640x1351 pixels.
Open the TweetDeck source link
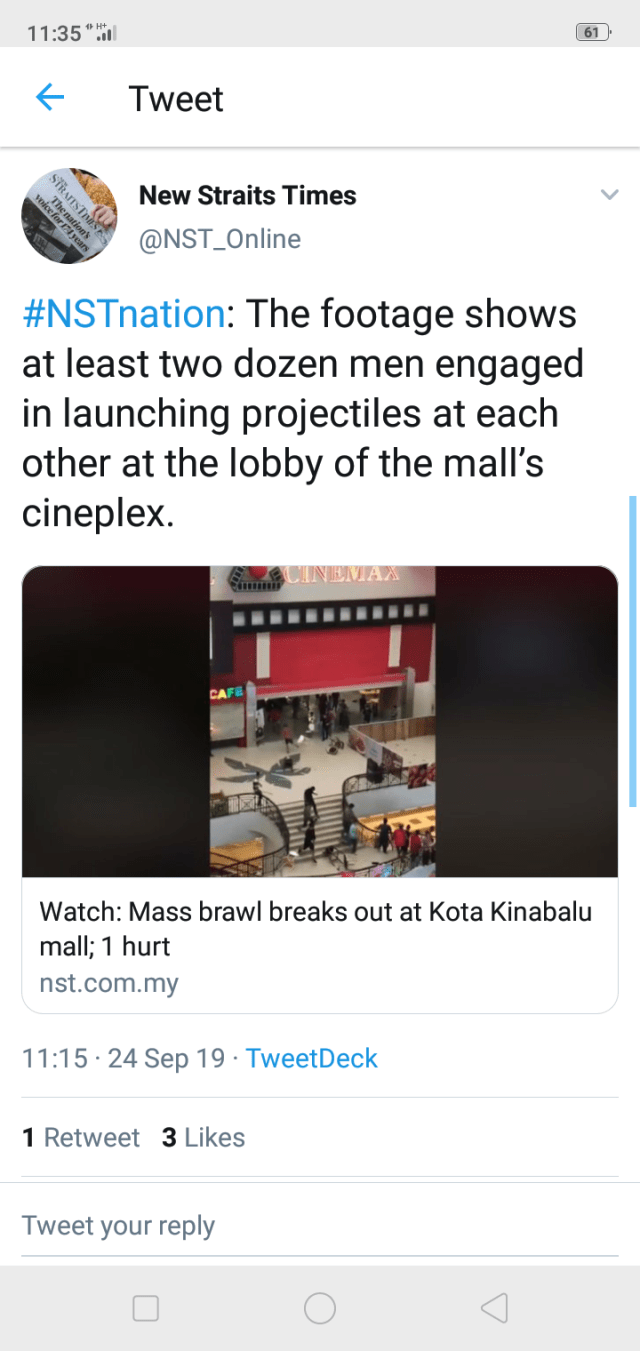point(312,1059)
